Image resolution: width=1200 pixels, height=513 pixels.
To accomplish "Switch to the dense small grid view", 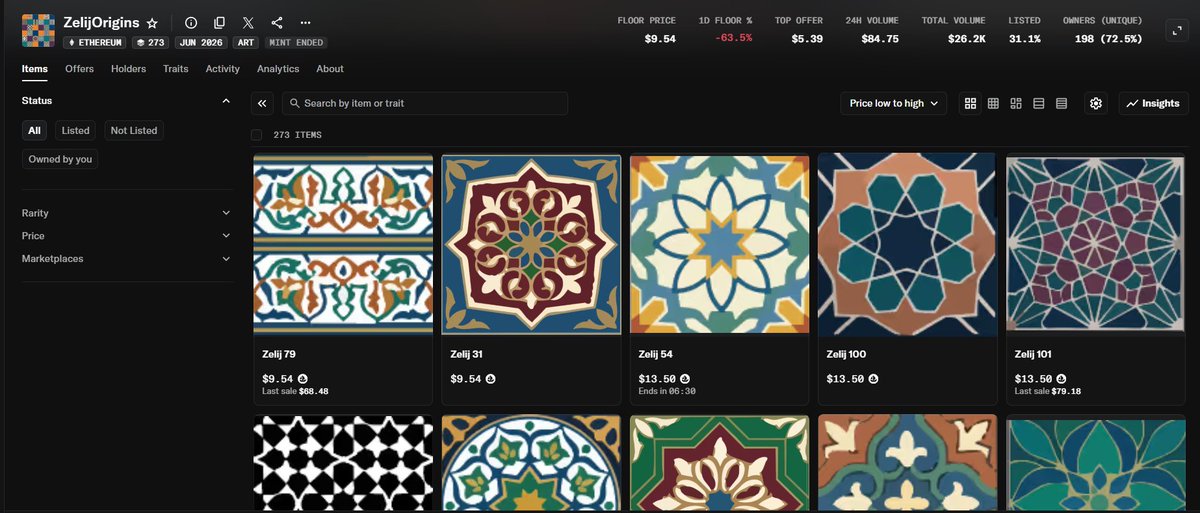I will coord(993,103).
